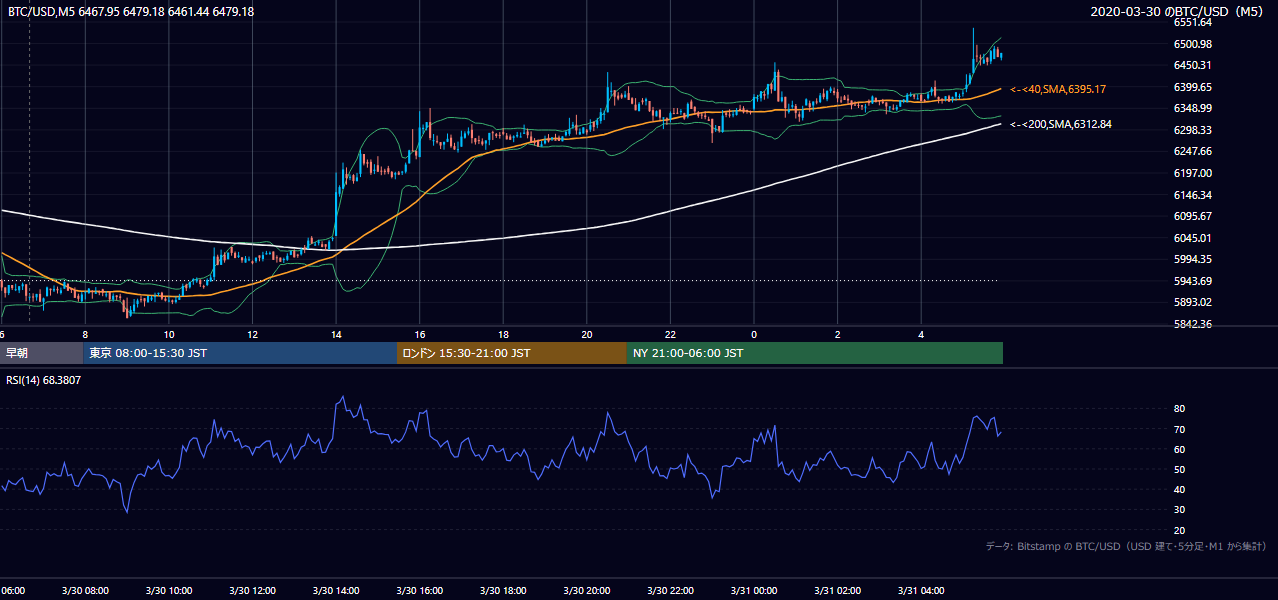Click the 3/30 16:00 date axis label

pos(420,591)
